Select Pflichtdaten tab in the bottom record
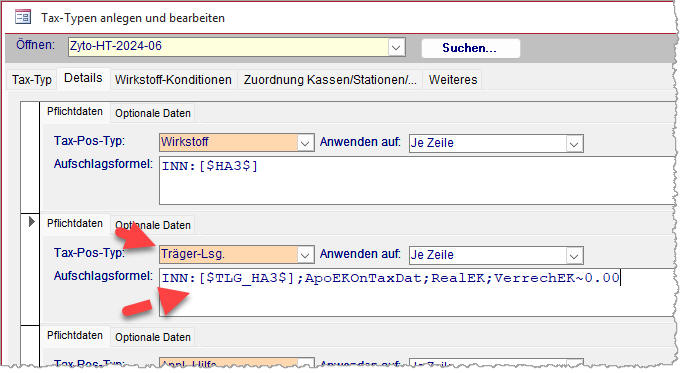This screenshot has width=682, height=373. [x=75, y=335]
